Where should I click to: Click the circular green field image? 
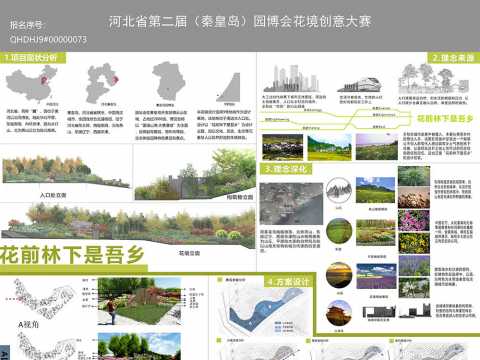click(339, 231)
